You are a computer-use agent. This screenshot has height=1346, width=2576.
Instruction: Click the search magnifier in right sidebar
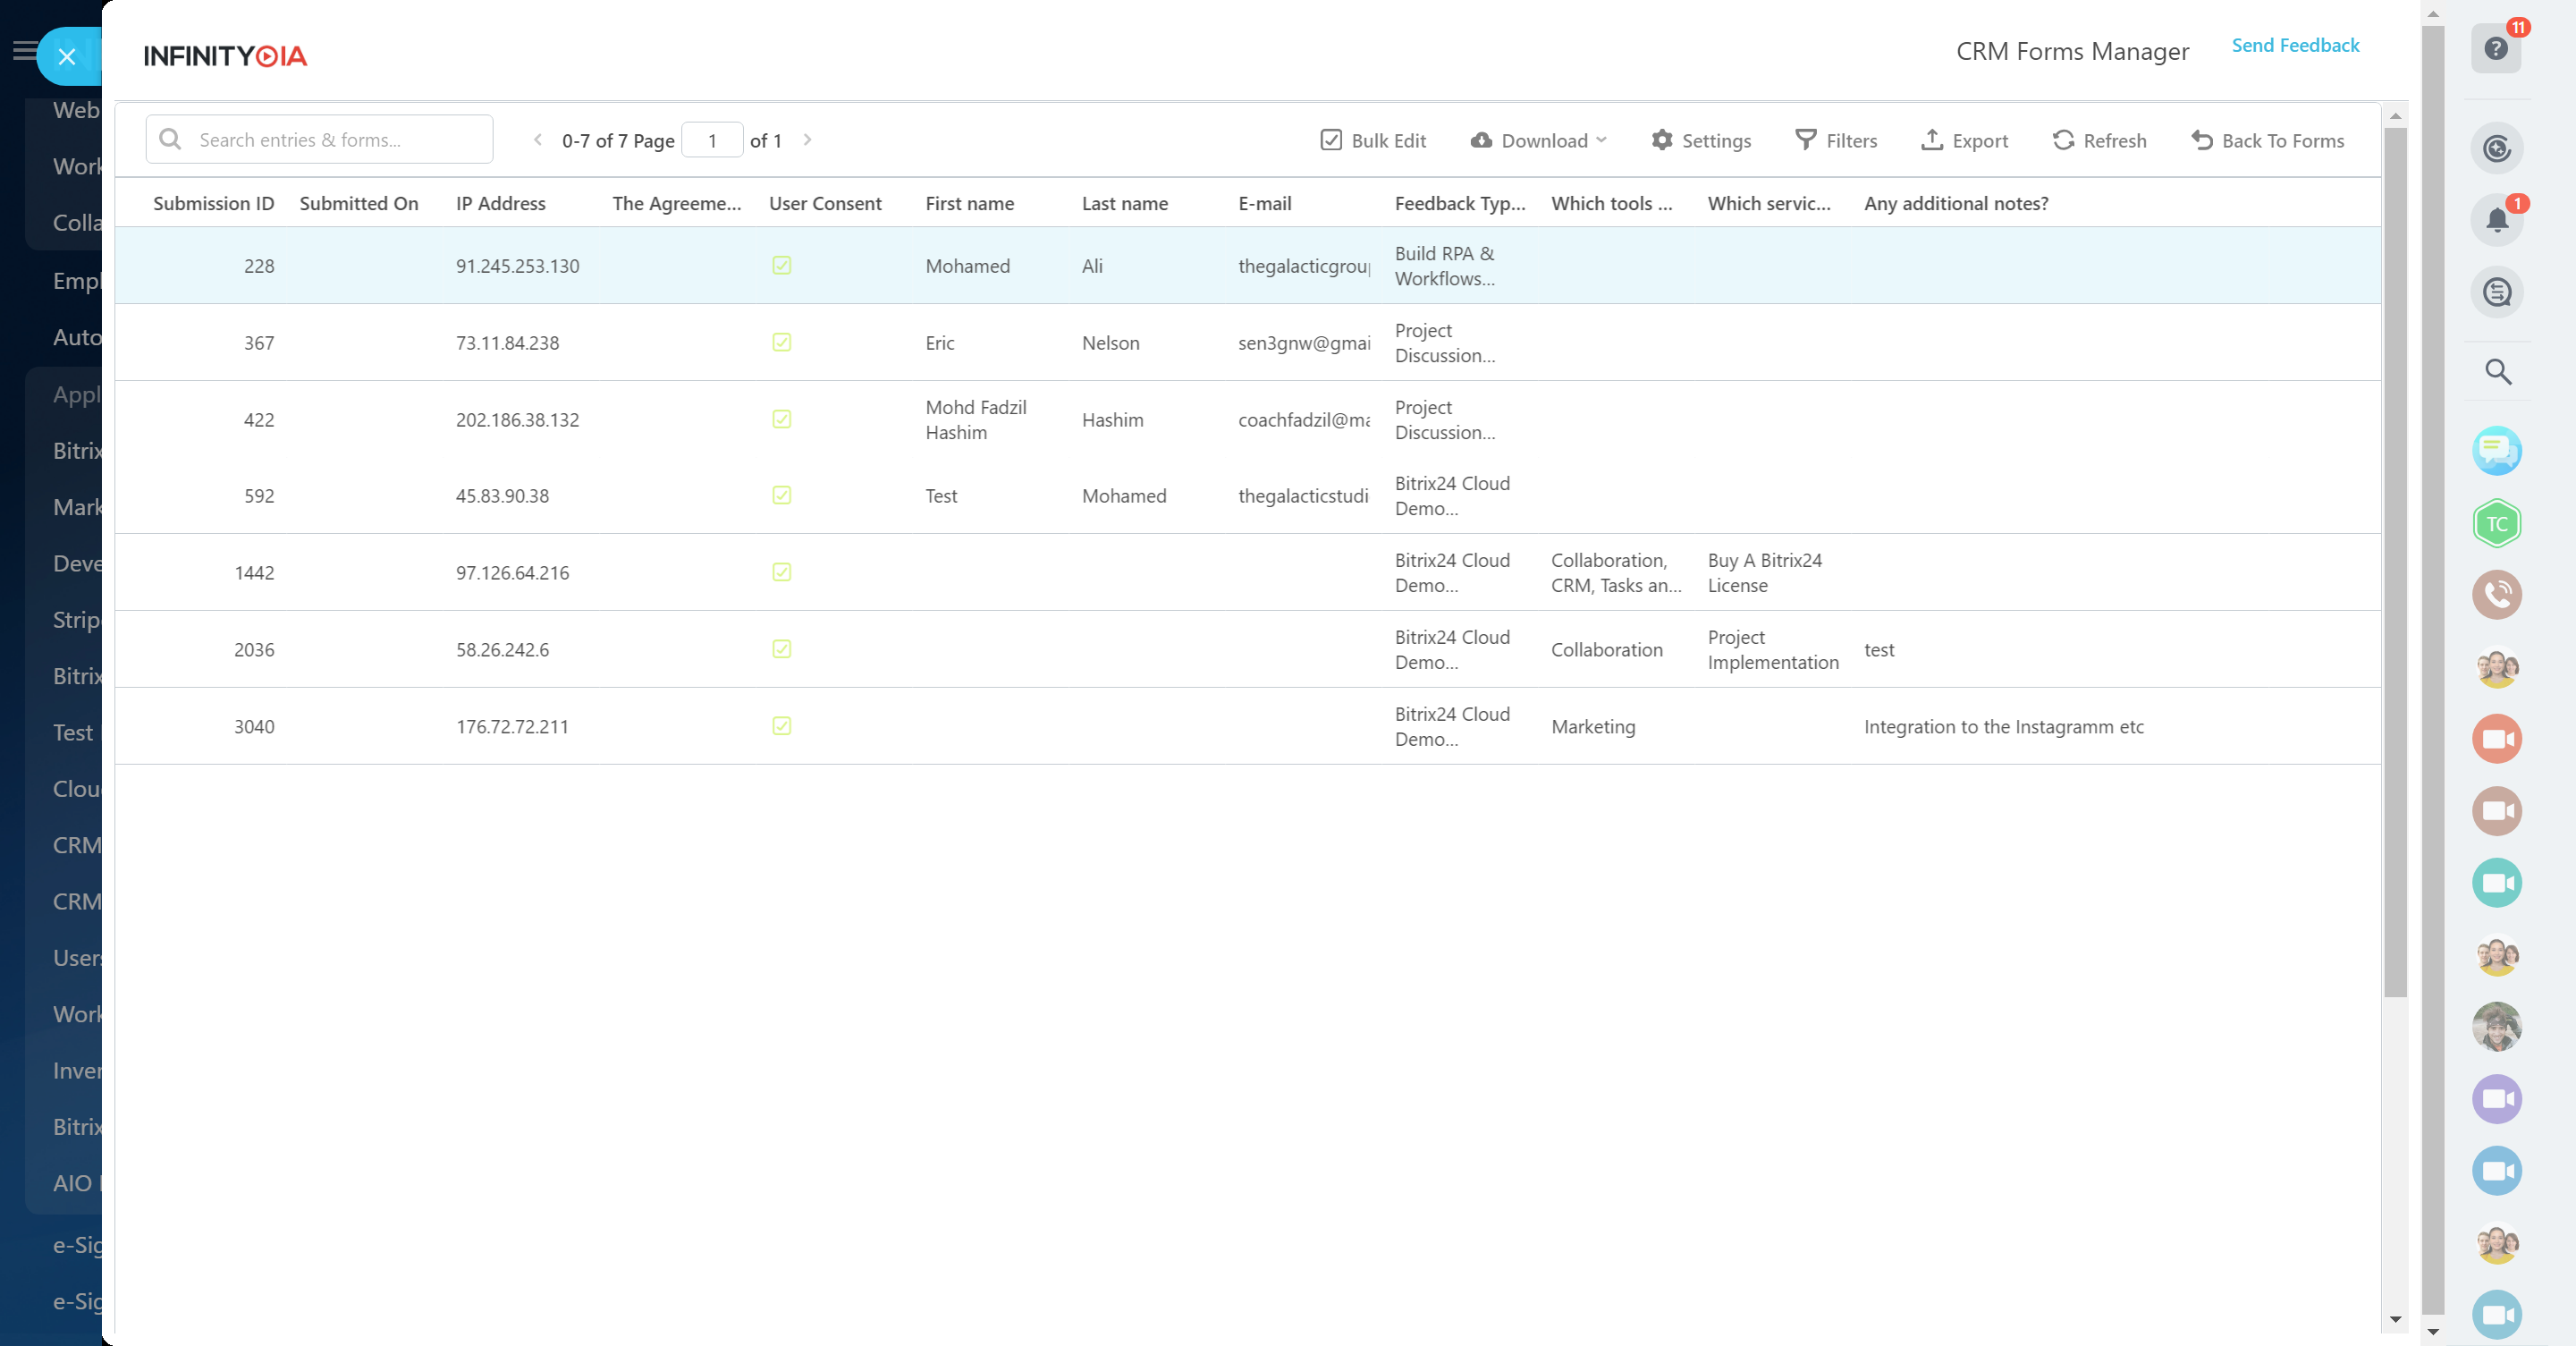pos(2497,372)
